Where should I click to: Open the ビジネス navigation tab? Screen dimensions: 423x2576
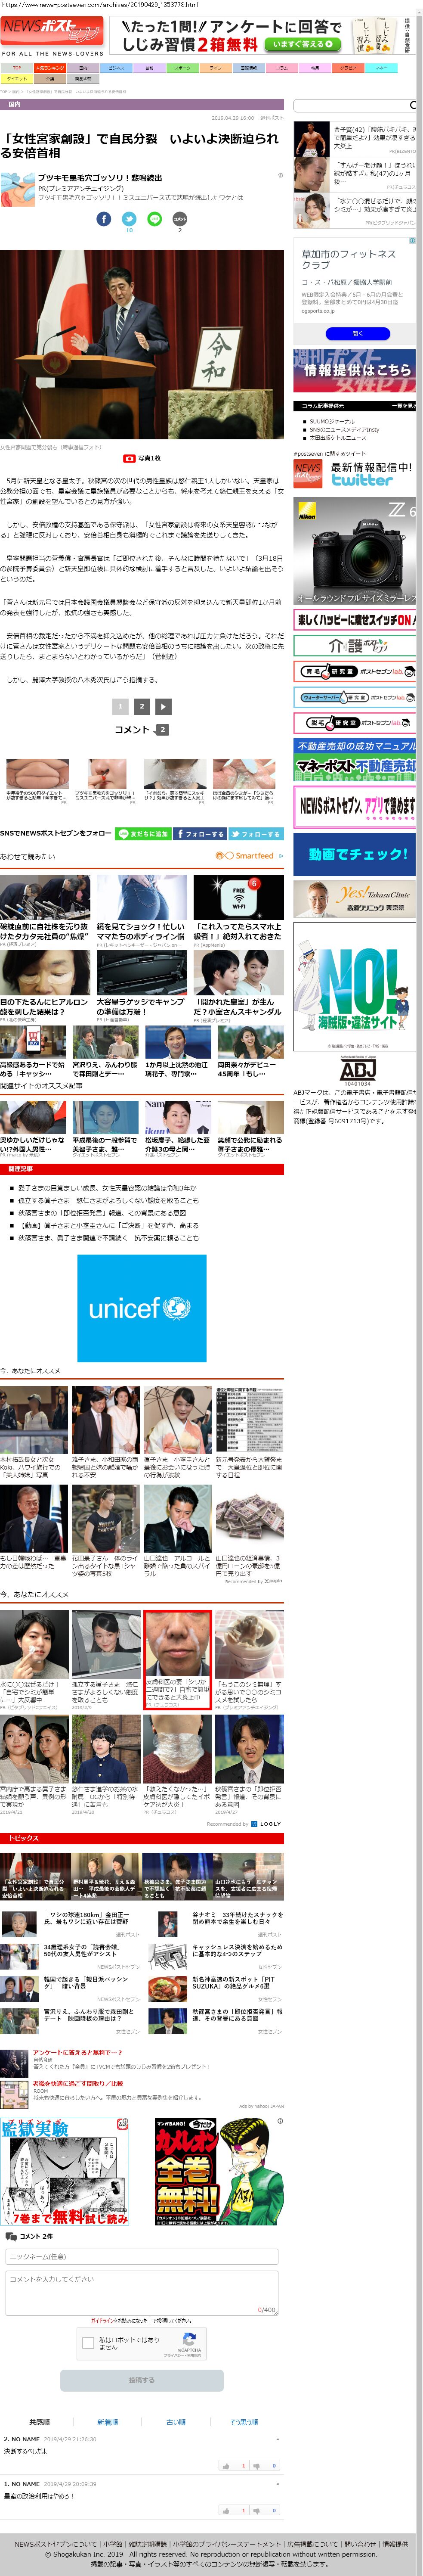point(116,68)
